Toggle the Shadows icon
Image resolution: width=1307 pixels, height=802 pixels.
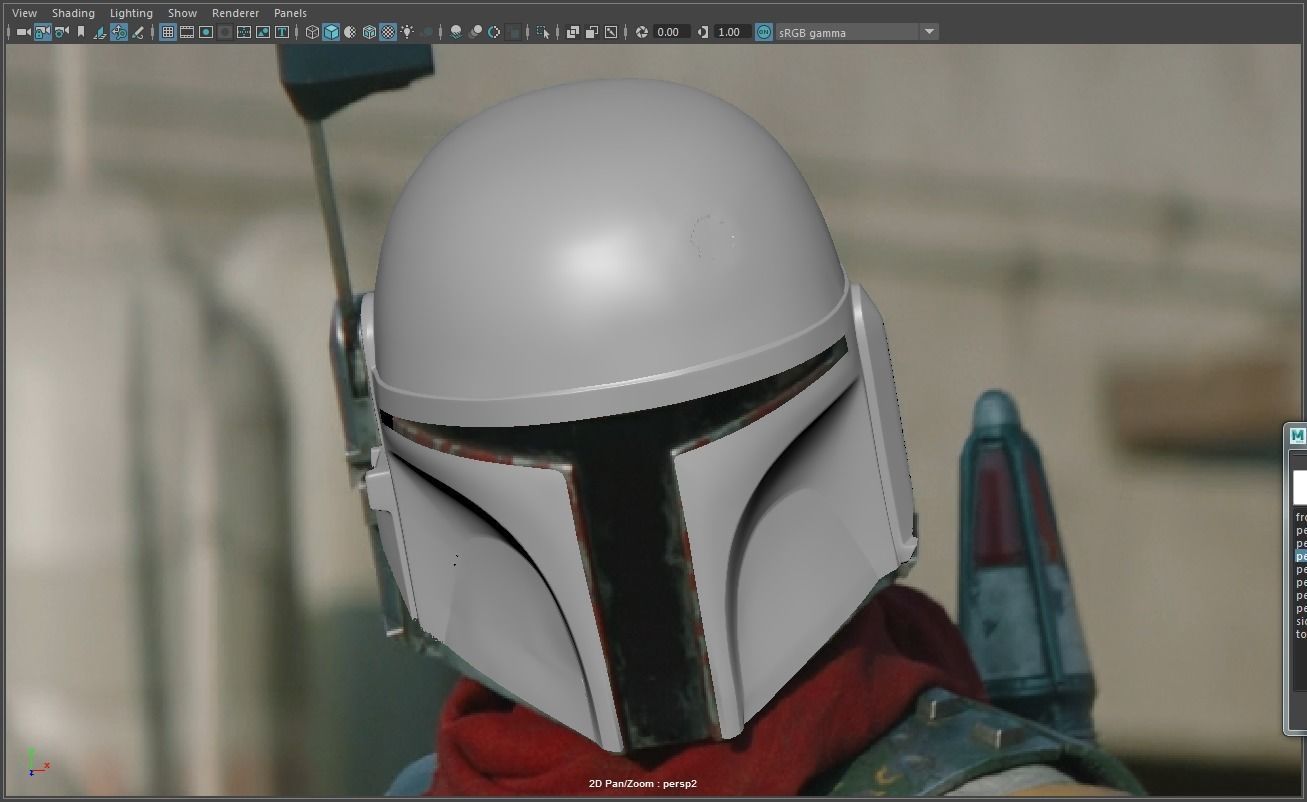(426, 32)
